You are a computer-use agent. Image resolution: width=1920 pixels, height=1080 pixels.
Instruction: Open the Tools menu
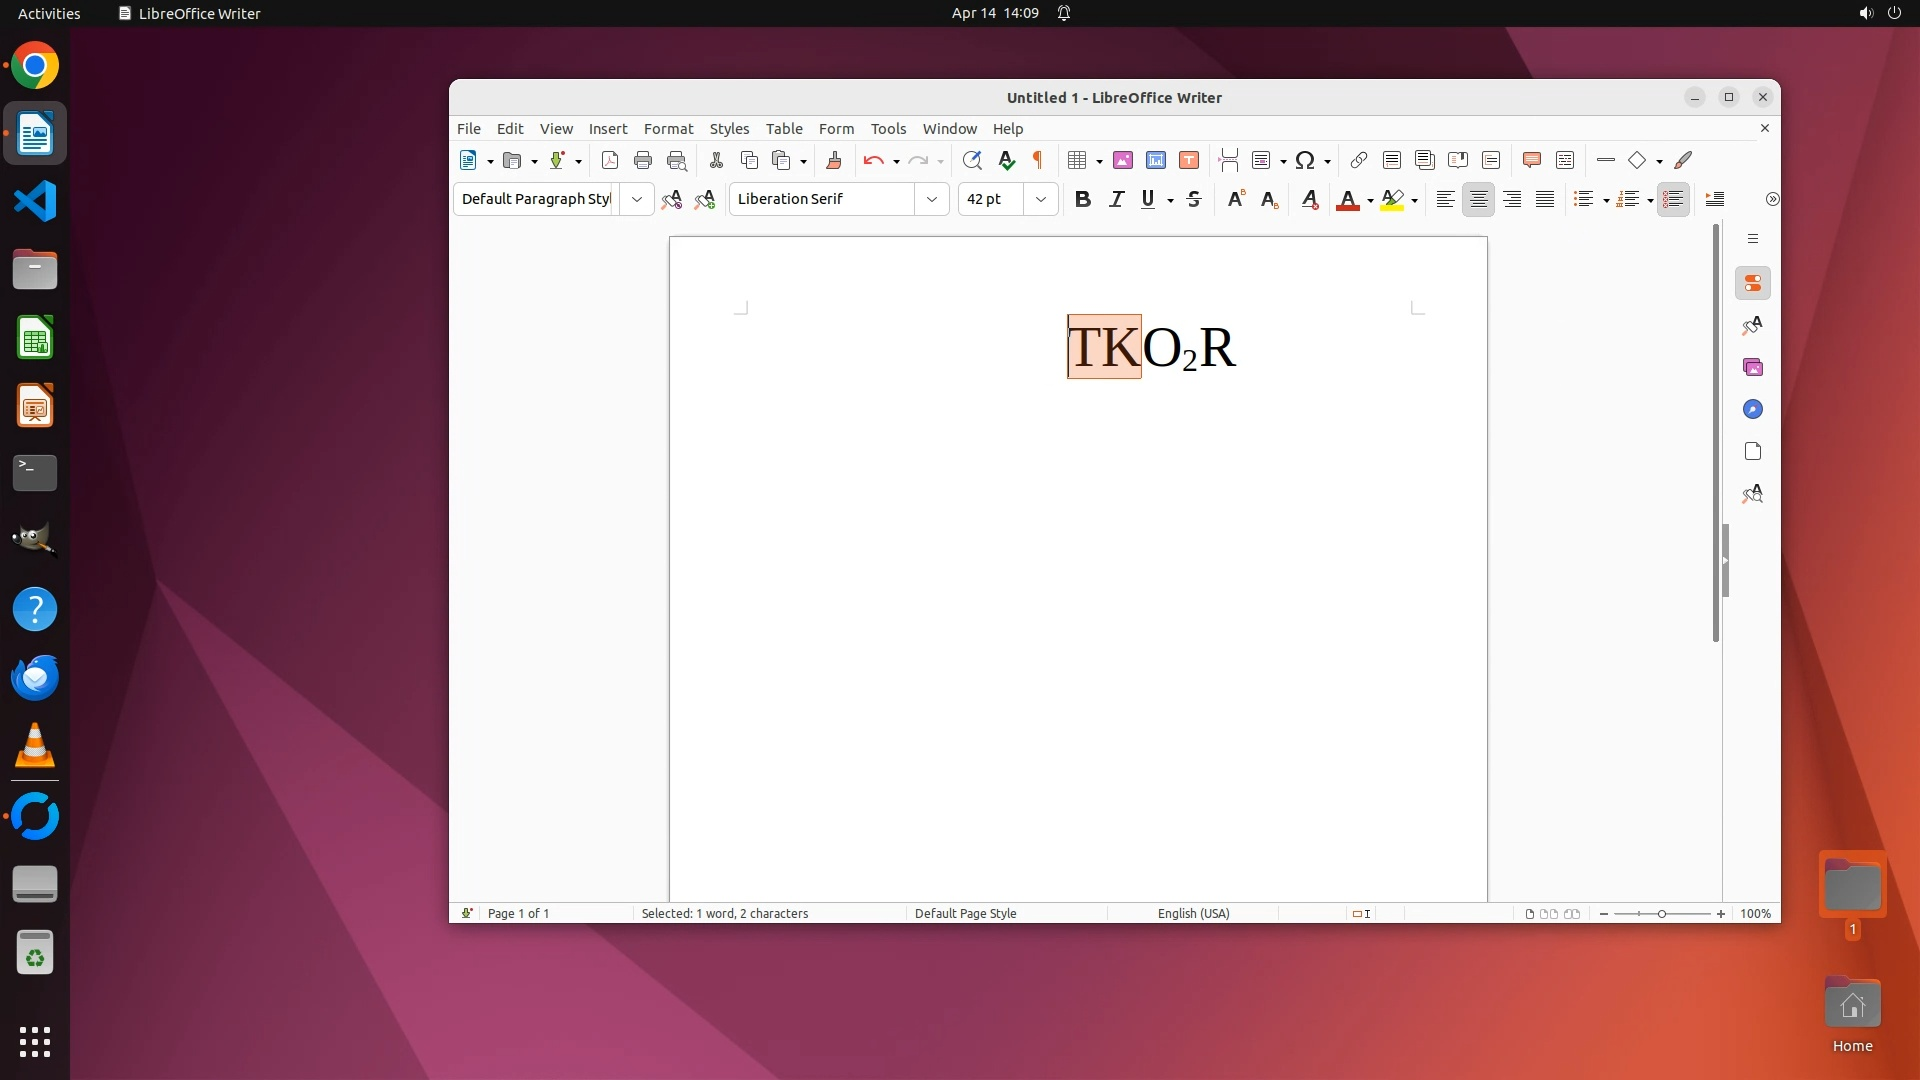click(x=888, y=129)
